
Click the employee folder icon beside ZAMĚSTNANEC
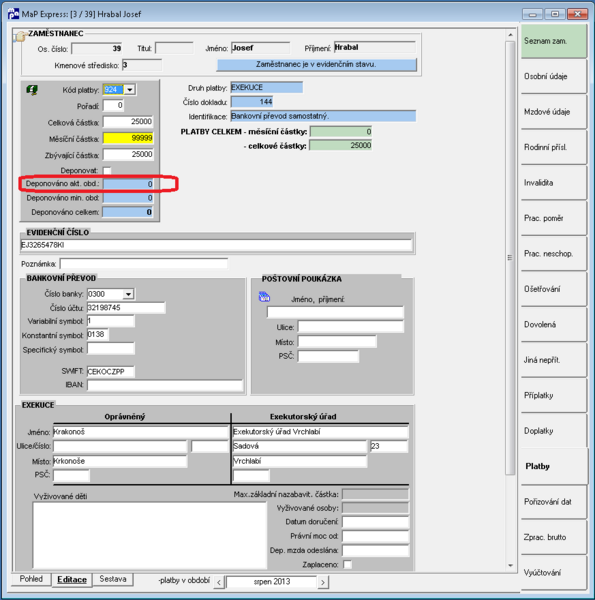[19, 36]
